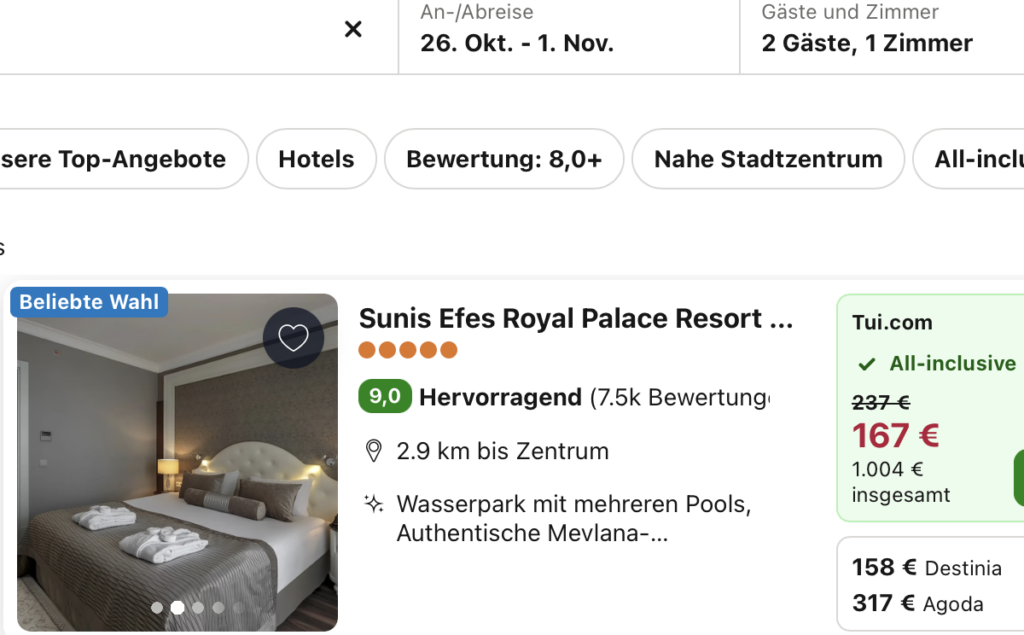
Task: Open the 158 € Destinia offer
Action: [x=926, y=568]
